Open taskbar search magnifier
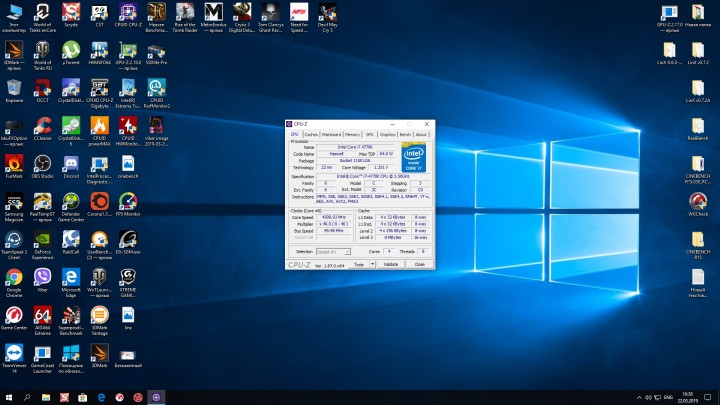 pos(27,397)
